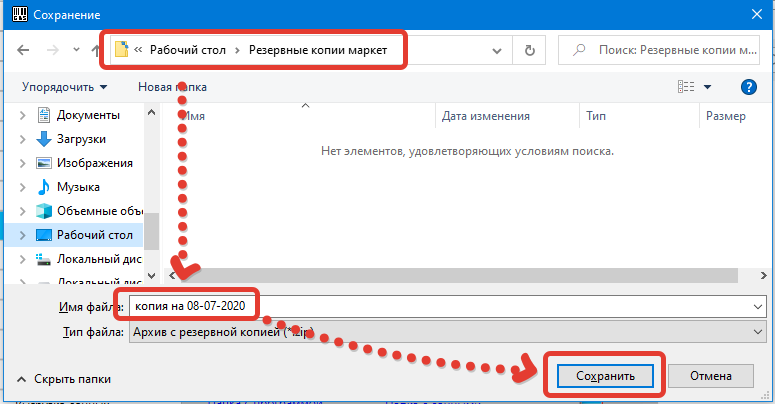Image resolution: width=775 pixels, height=404 pixels.
Task: Click the view mode icon
Action: pos(686,87)
